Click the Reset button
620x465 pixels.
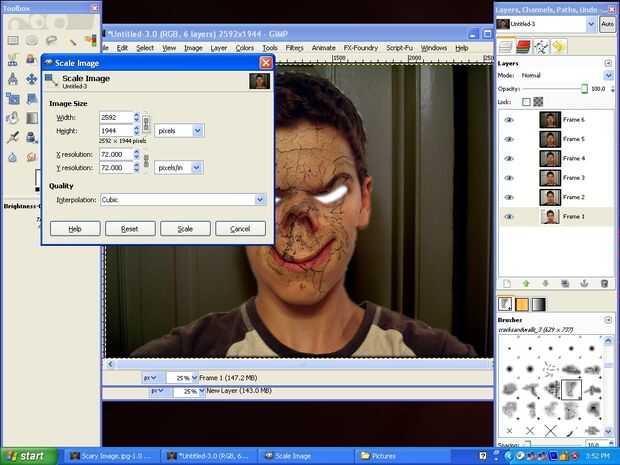130,229
